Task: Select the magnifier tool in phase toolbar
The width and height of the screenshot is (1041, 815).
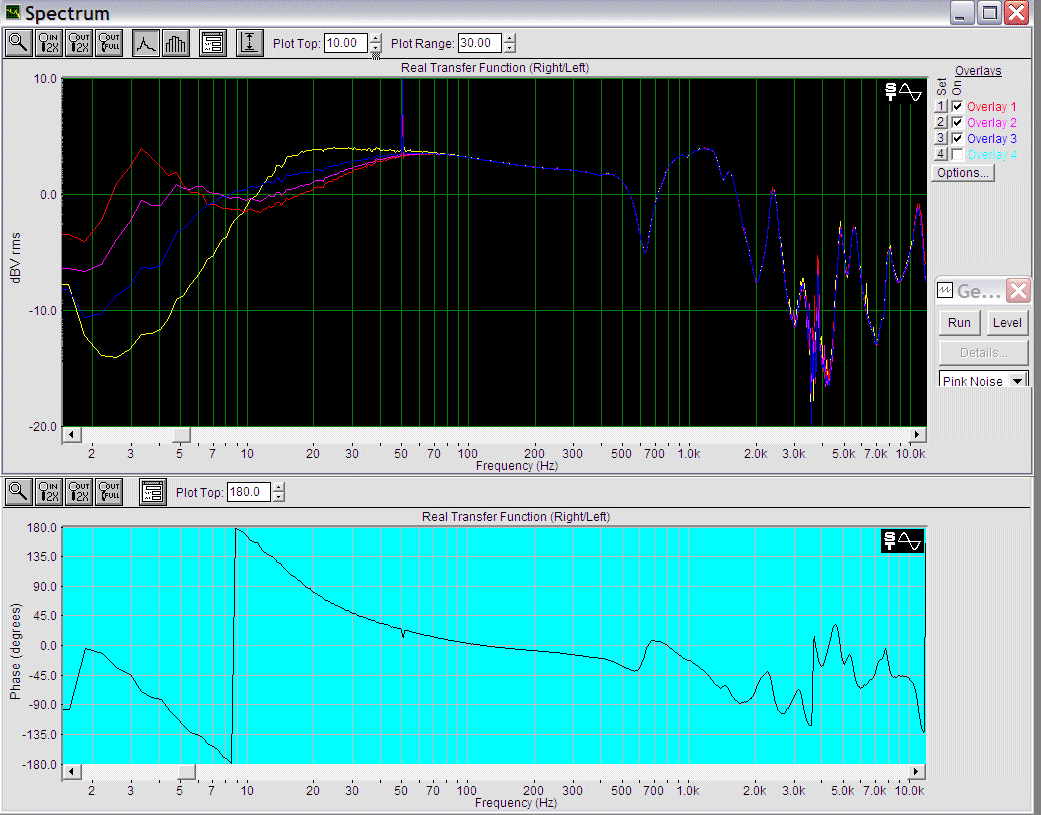Action: coord(19,492)
